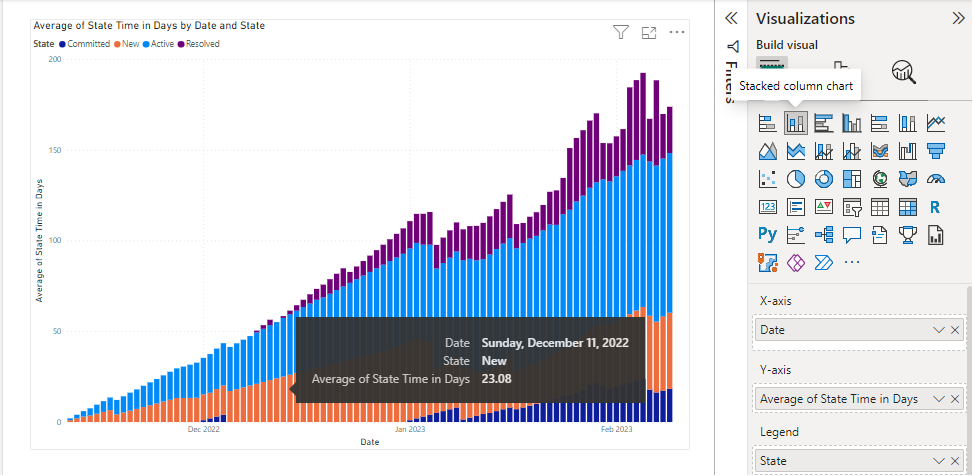973x476 pixels.
Task: Select the Donut chart visual icon
Action: click(824, 179)
